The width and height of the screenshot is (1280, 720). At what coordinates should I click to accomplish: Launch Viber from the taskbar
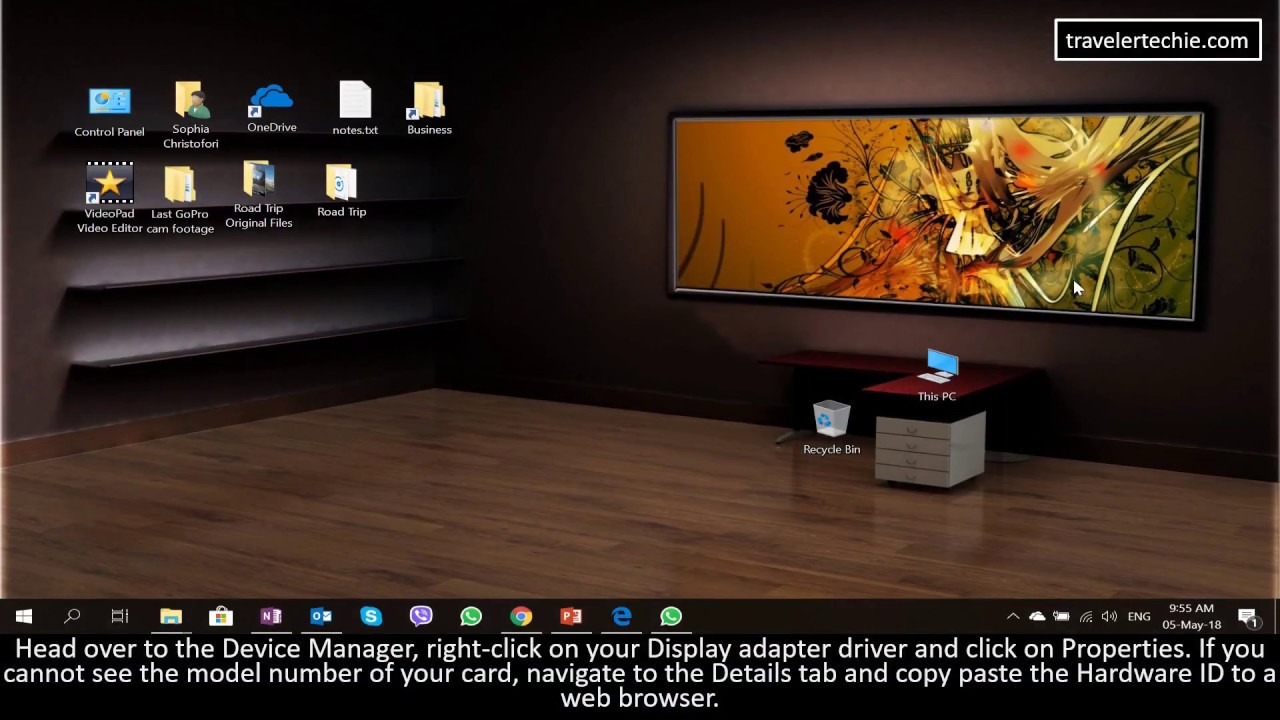coord(421,616)
